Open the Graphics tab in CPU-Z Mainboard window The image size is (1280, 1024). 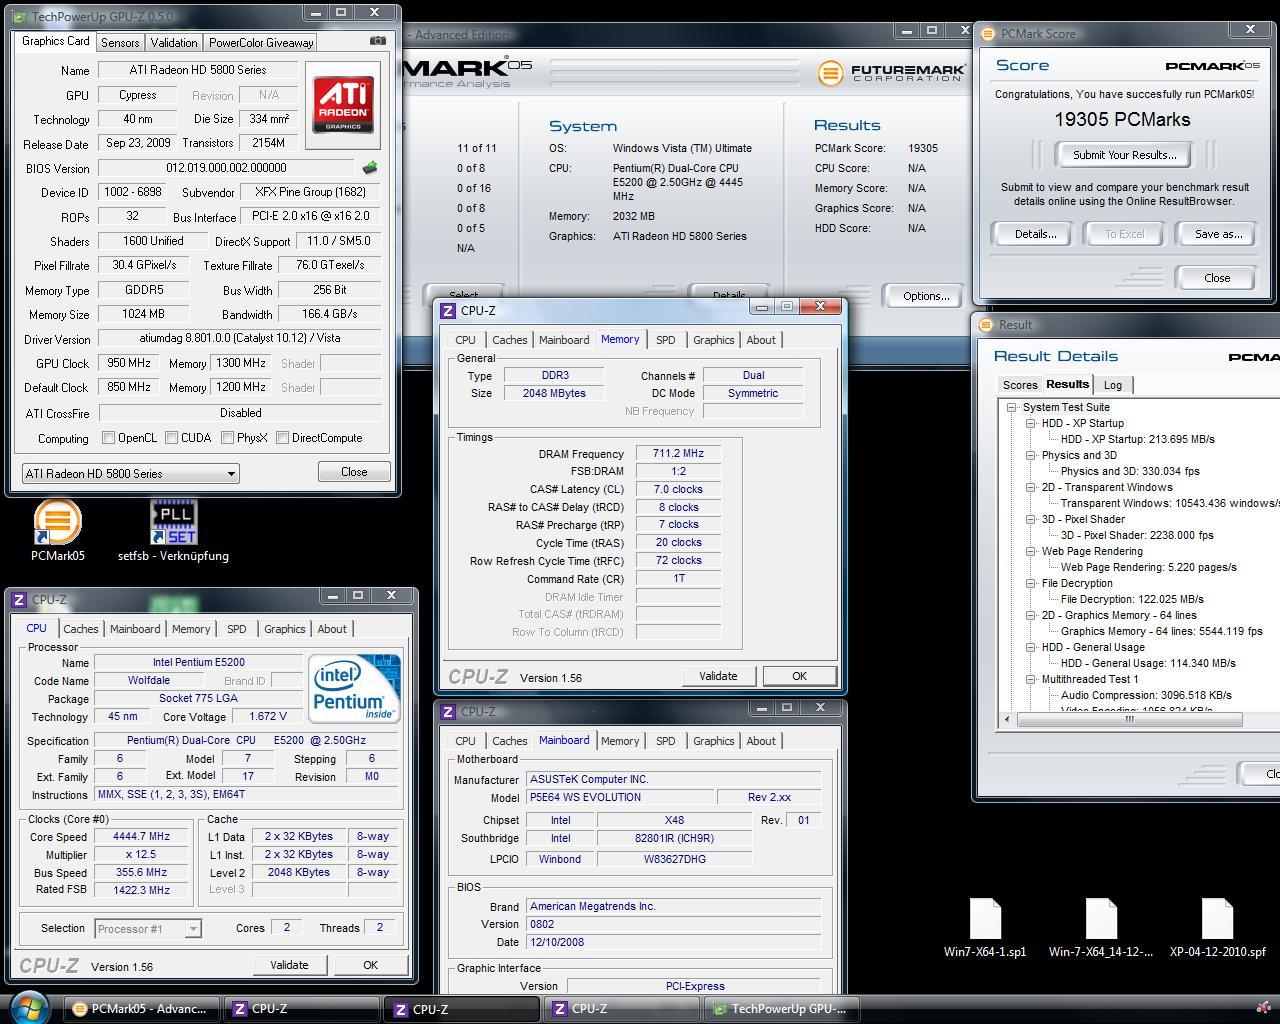tap(713, 741)
